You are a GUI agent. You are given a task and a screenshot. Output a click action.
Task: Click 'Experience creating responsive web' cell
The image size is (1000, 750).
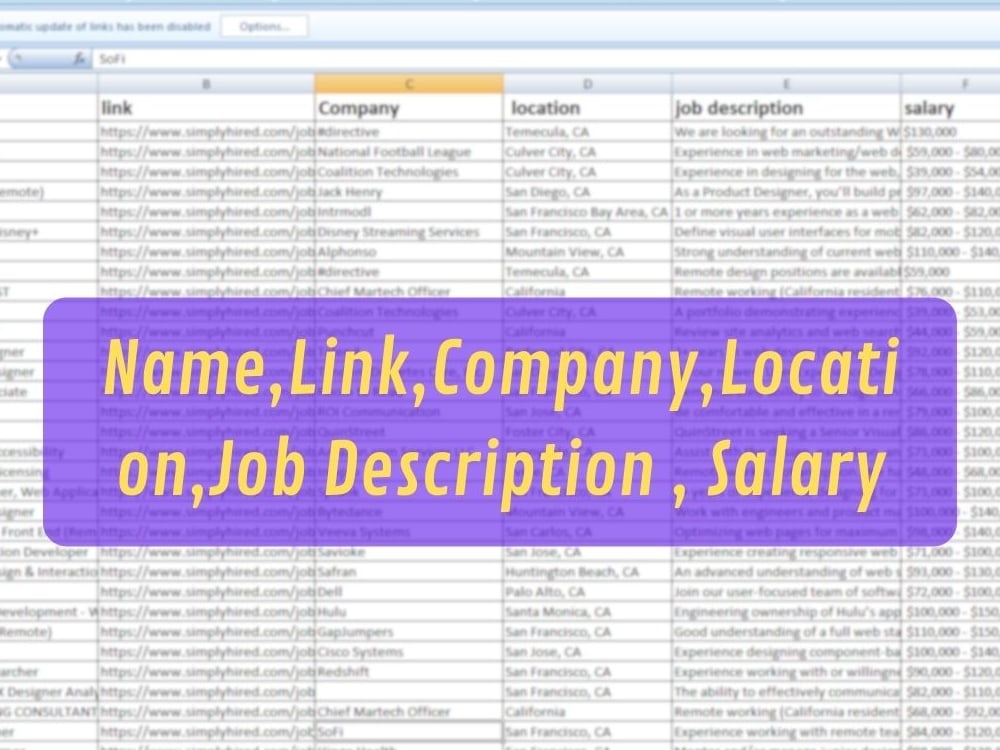click(786, 552)
